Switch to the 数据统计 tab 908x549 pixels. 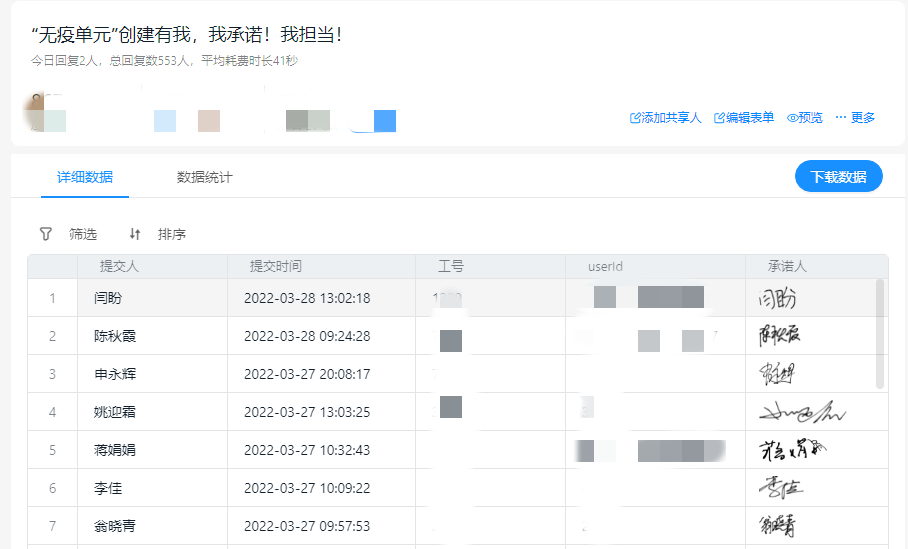click(x=205, y=177)
